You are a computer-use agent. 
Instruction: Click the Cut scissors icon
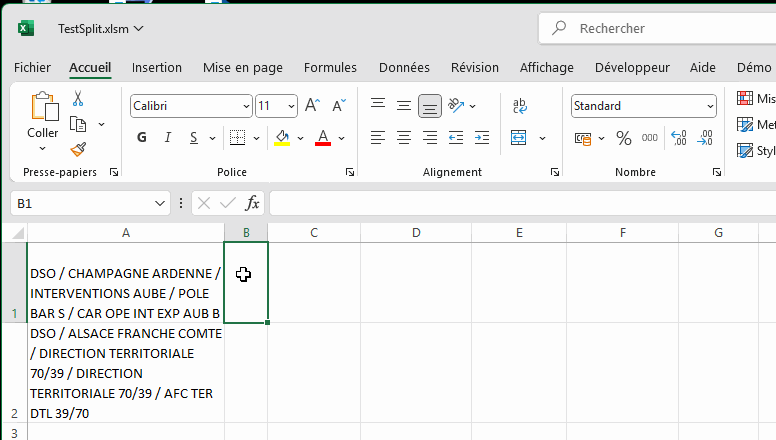click(78, 99)
